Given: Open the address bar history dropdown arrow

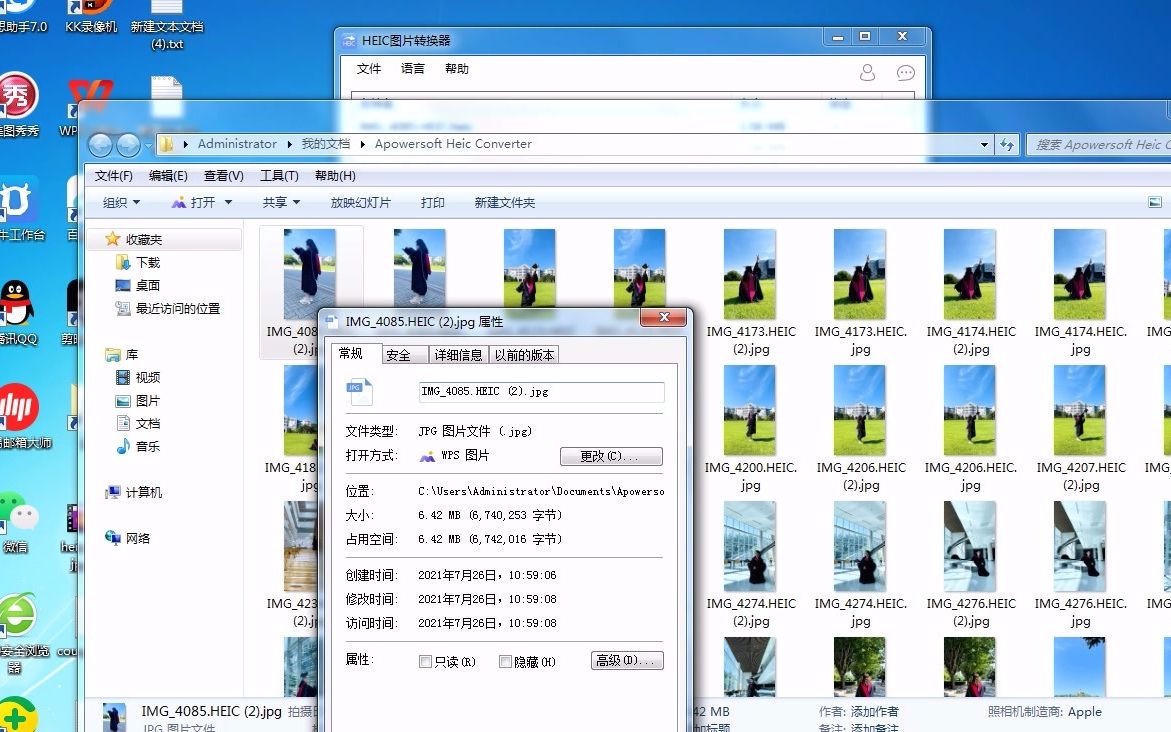Looking at the screenshot, I should coord(984,144).
